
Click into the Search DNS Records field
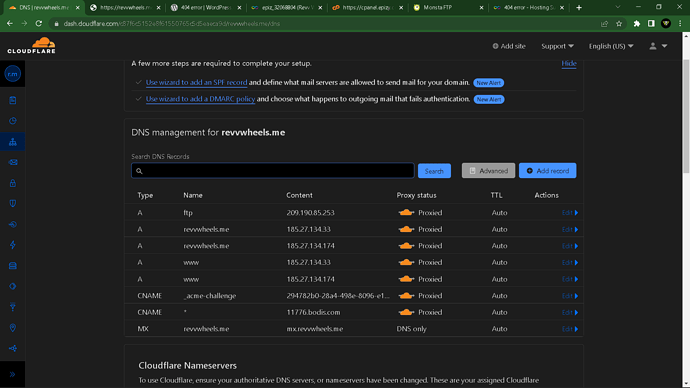point(272,171)
